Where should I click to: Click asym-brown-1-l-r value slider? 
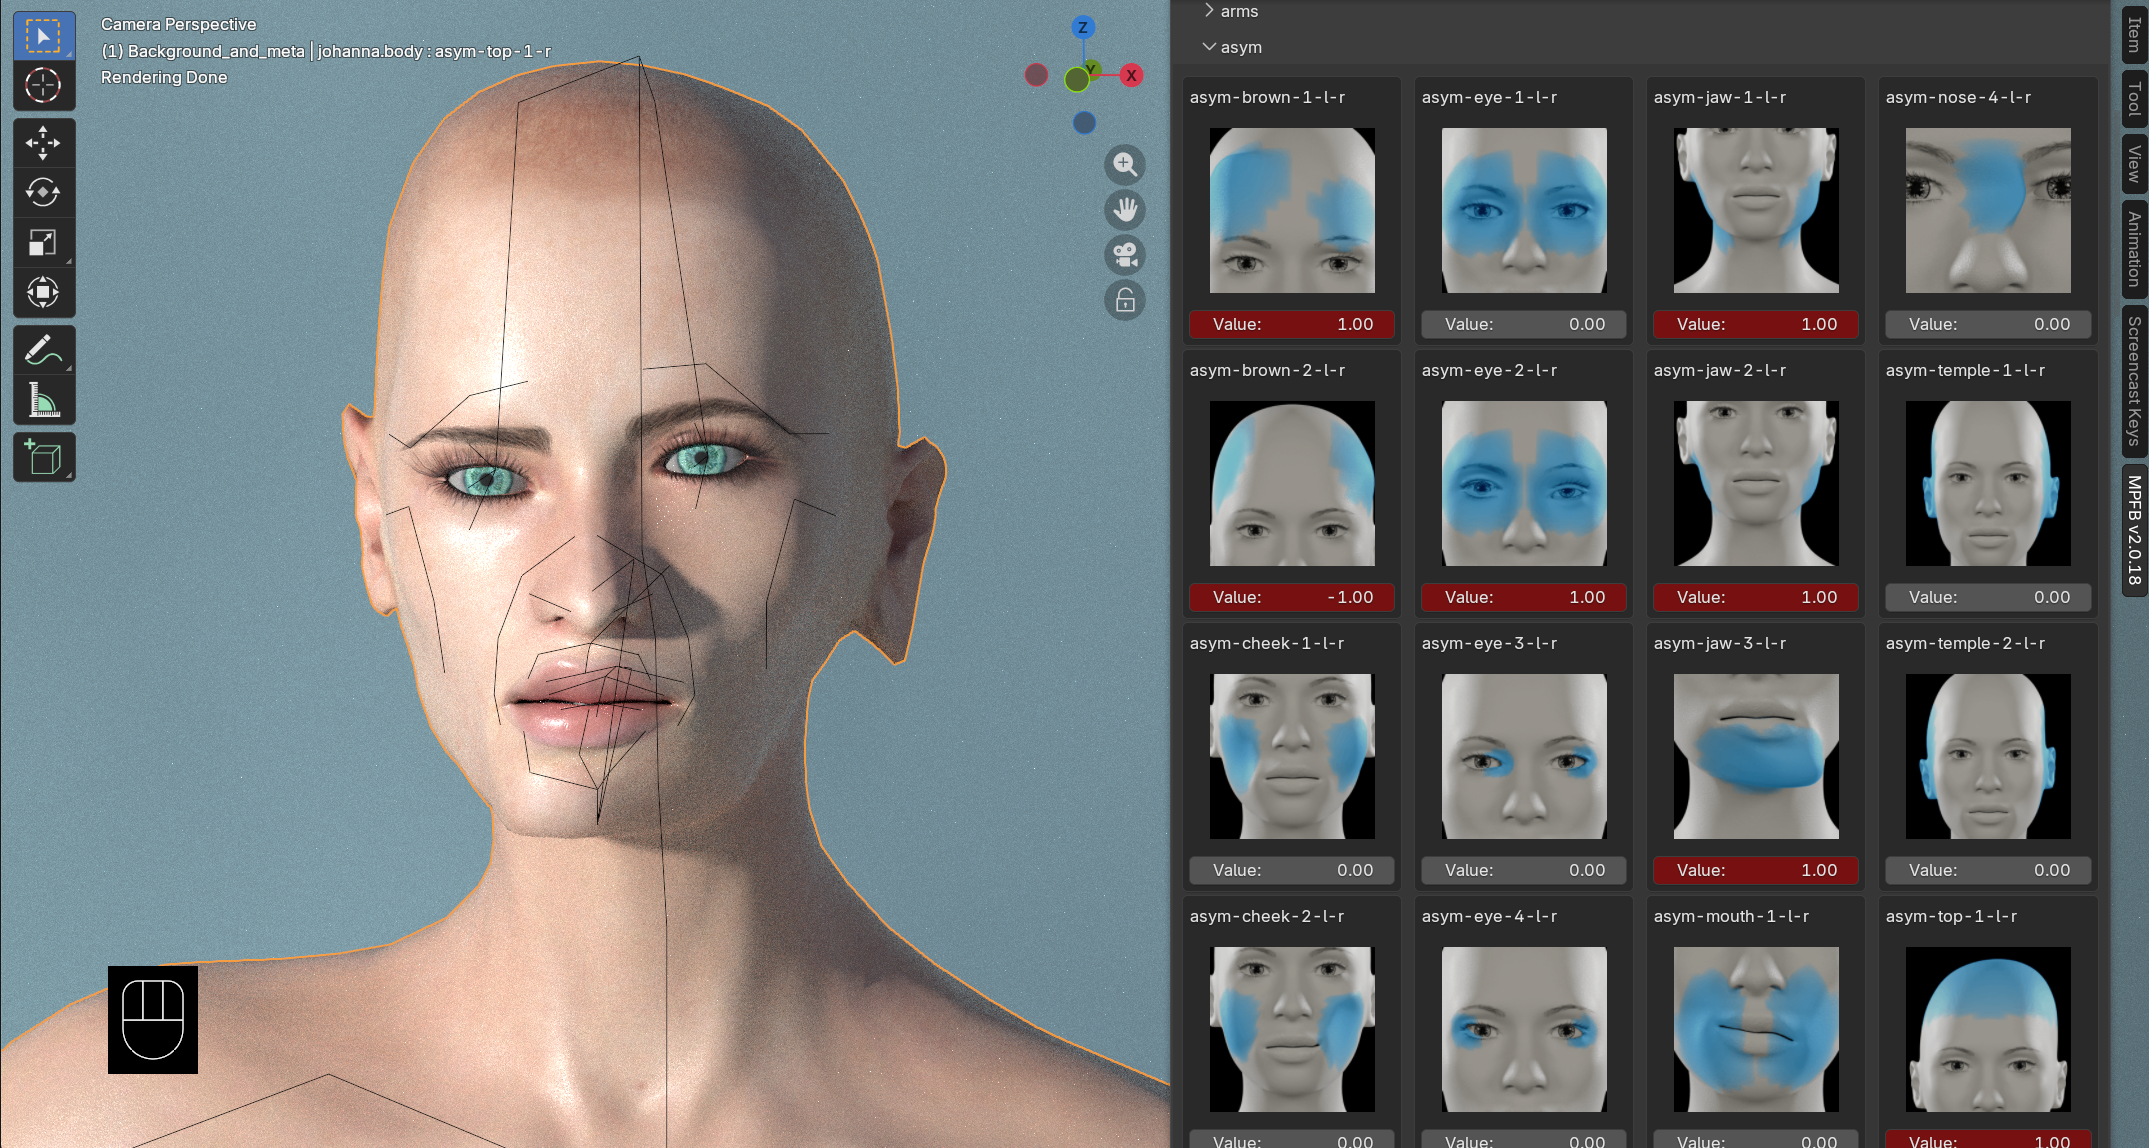tap(1292, 324)
